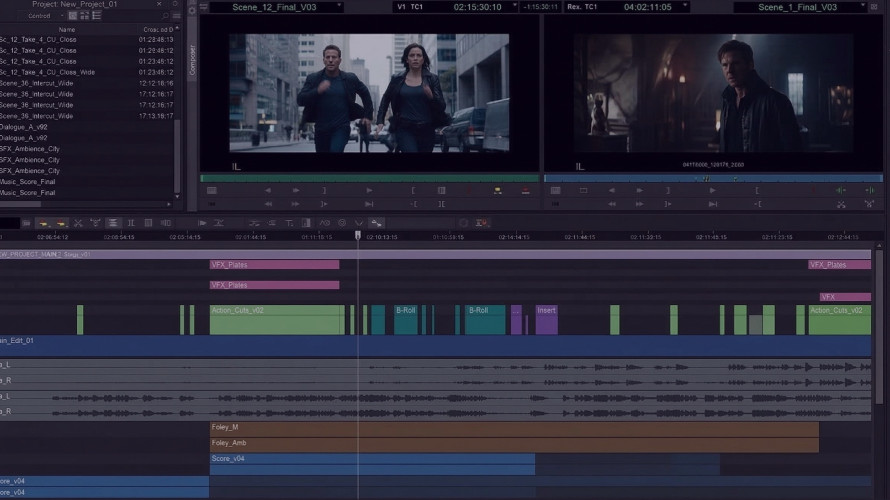Click the waveform keyframe icon in timeline toolbar
The width and height of the screenshot is (890, 500).
(x=325, y=223)
